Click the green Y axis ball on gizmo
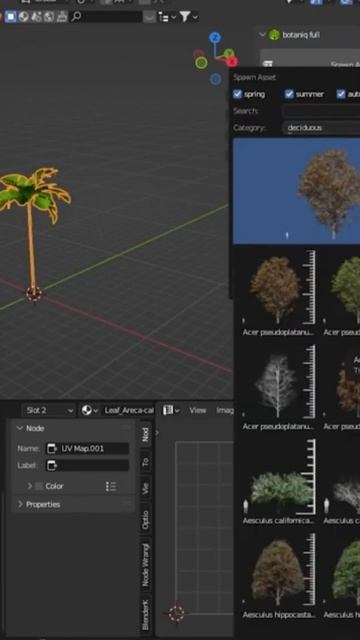The width and height of the screenshot is (360, 640). coord(229,53)
